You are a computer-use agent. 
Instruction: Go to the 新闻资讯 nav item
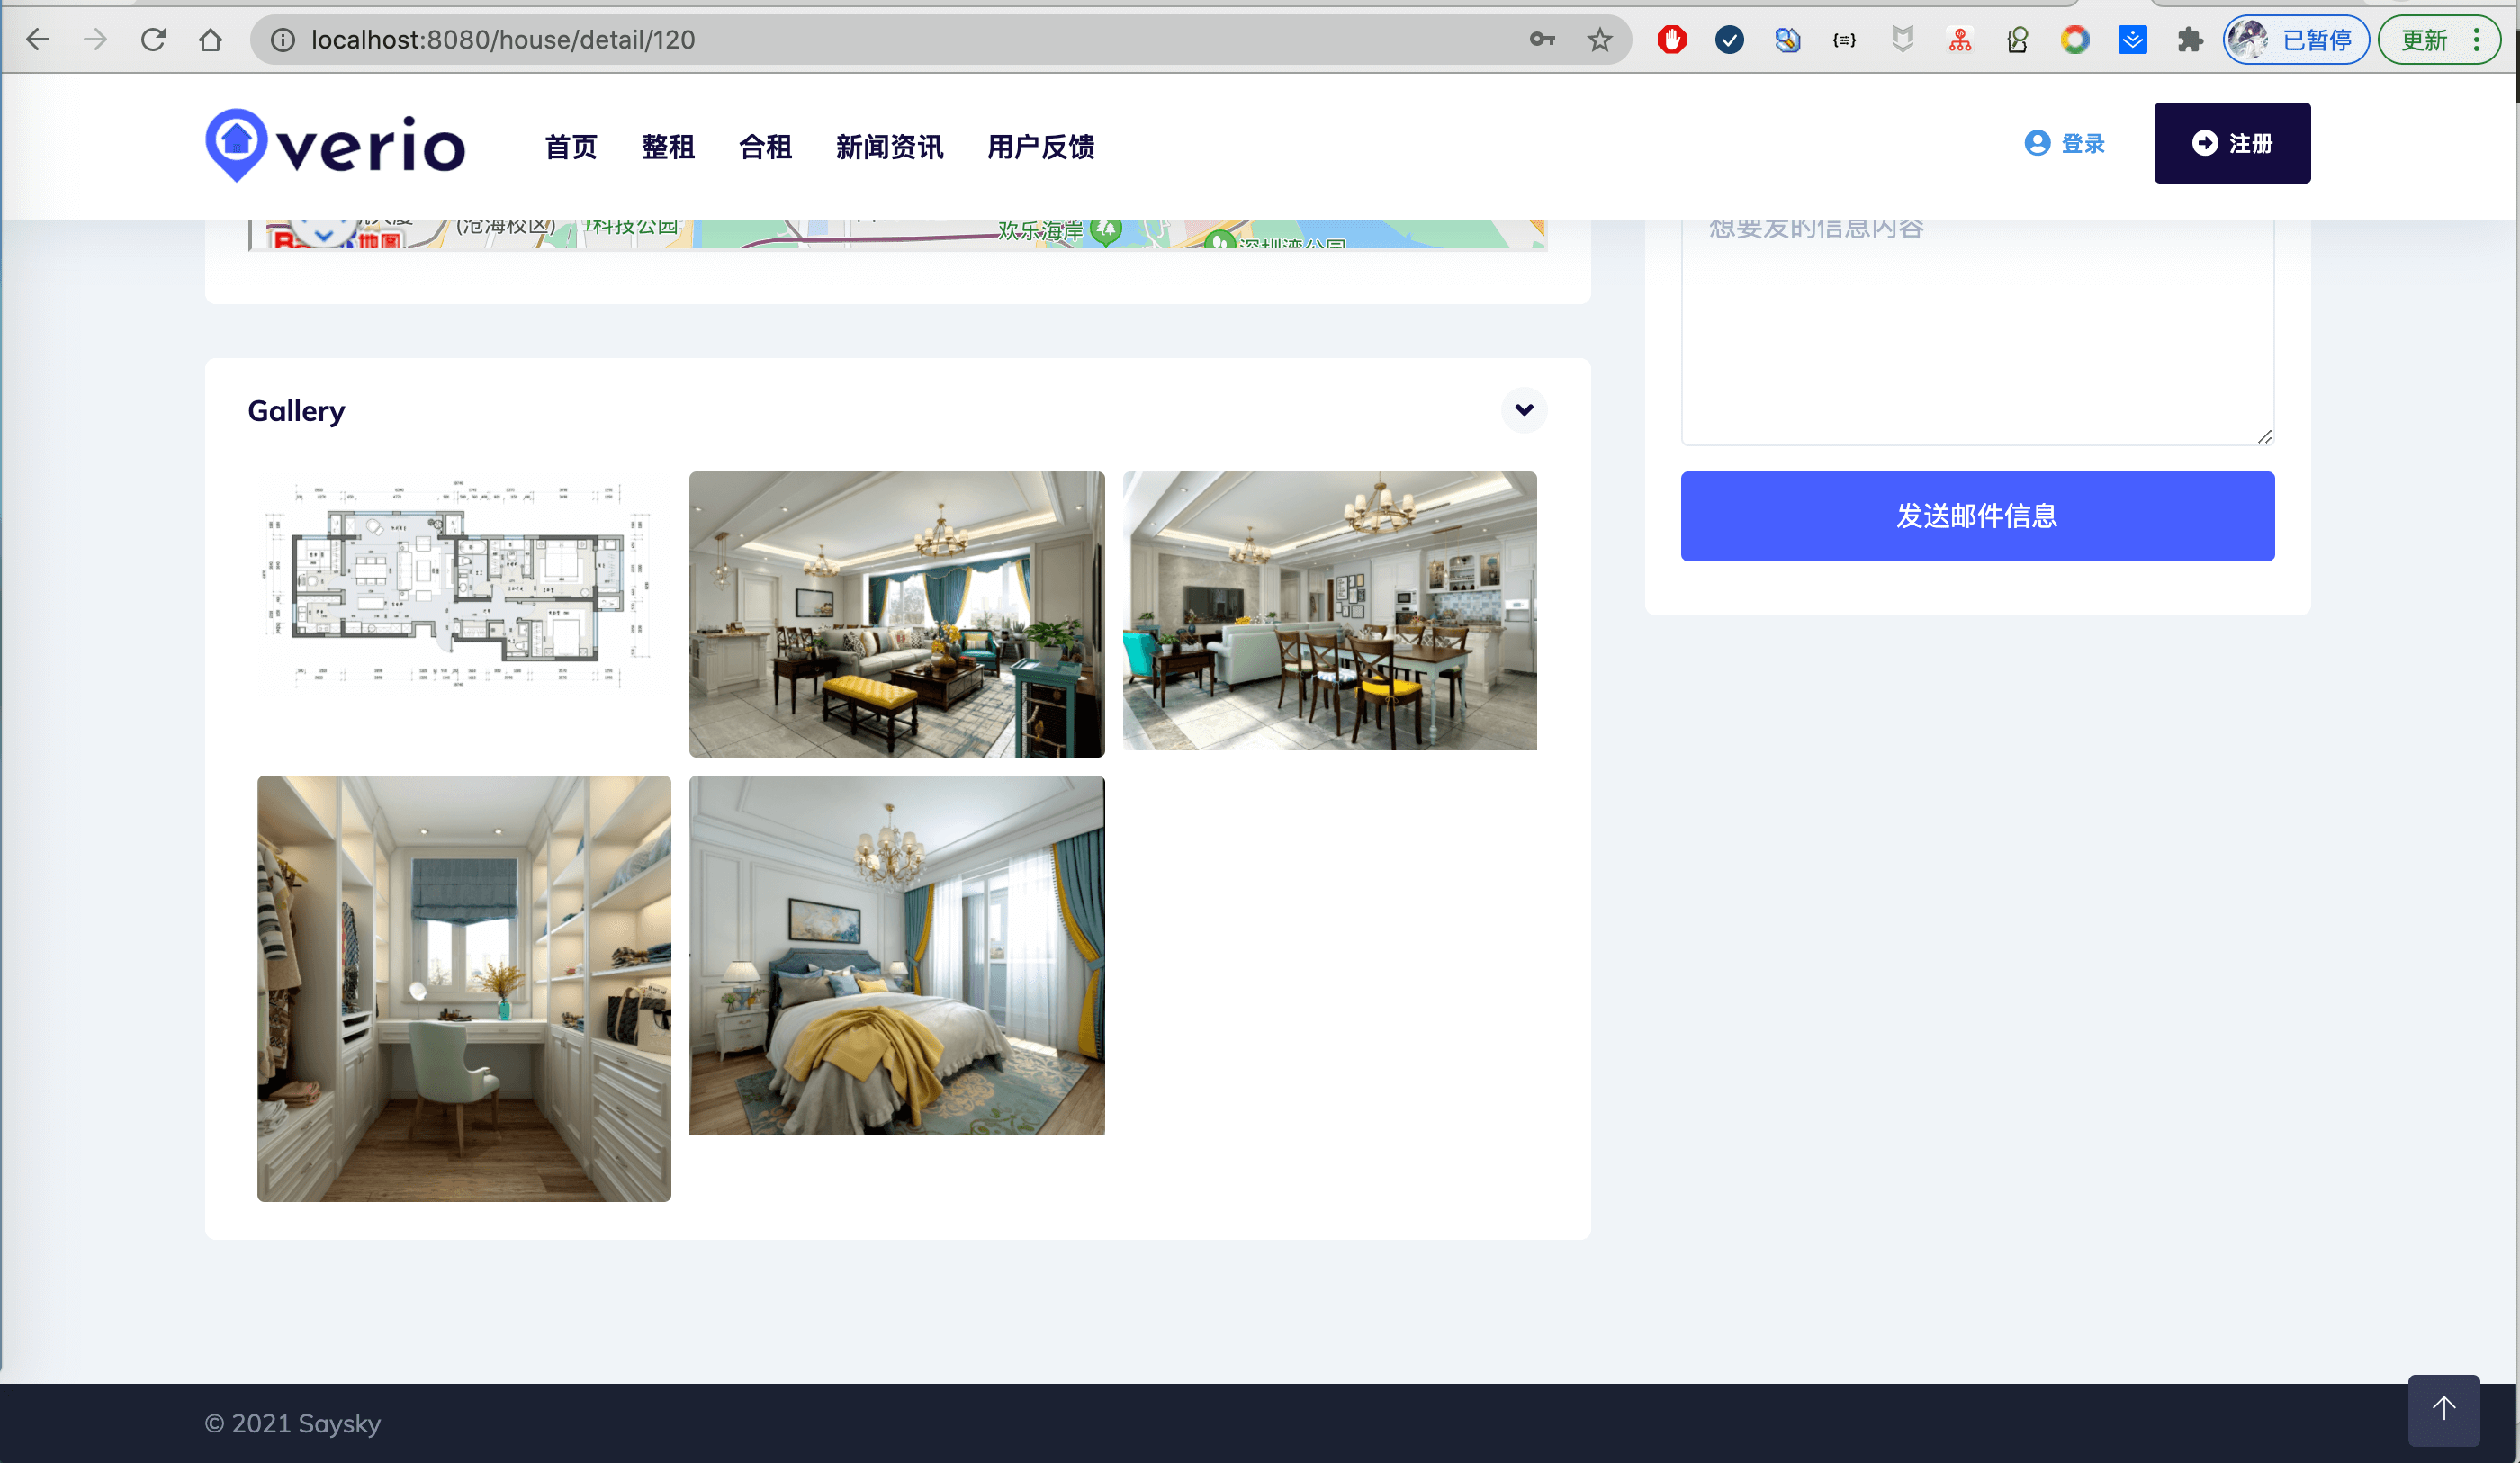click(889, 147)
